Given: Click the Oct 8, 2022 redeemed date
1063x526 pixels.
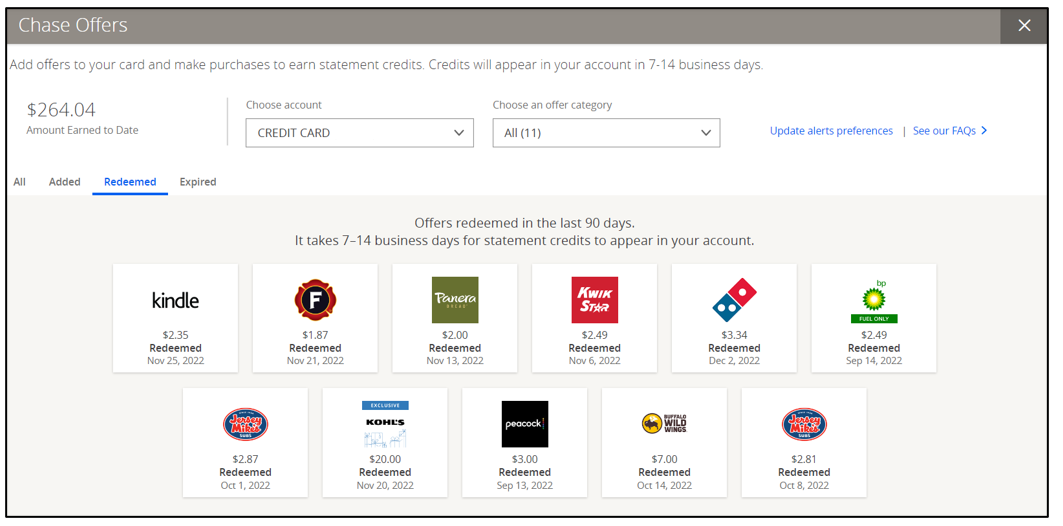Looking at the screenshot, I should point(804,485).
